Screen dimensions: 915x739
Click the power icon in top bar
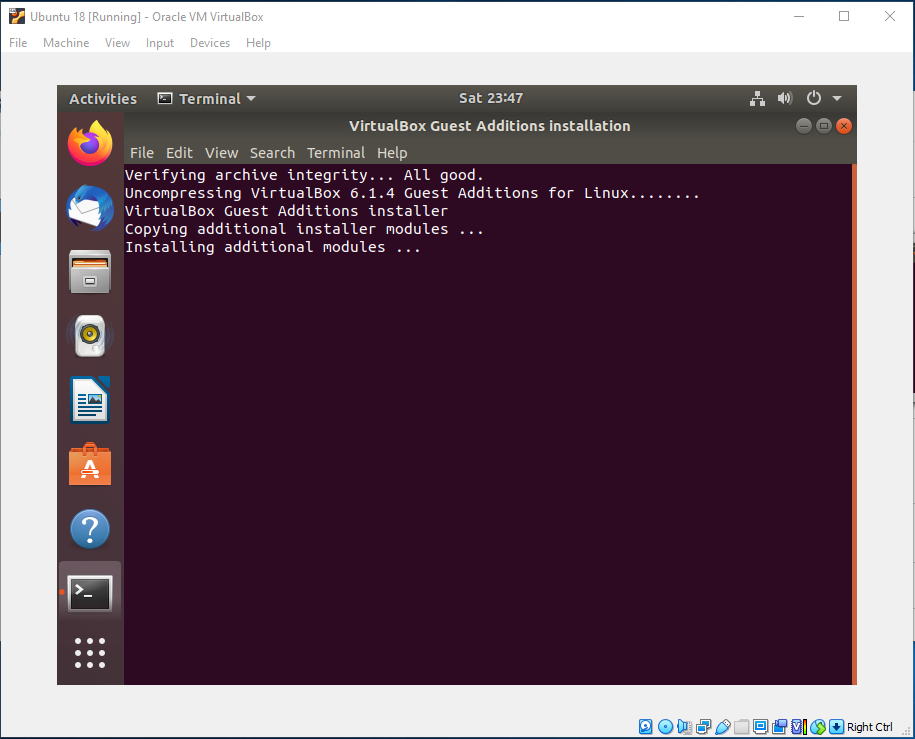813,98
